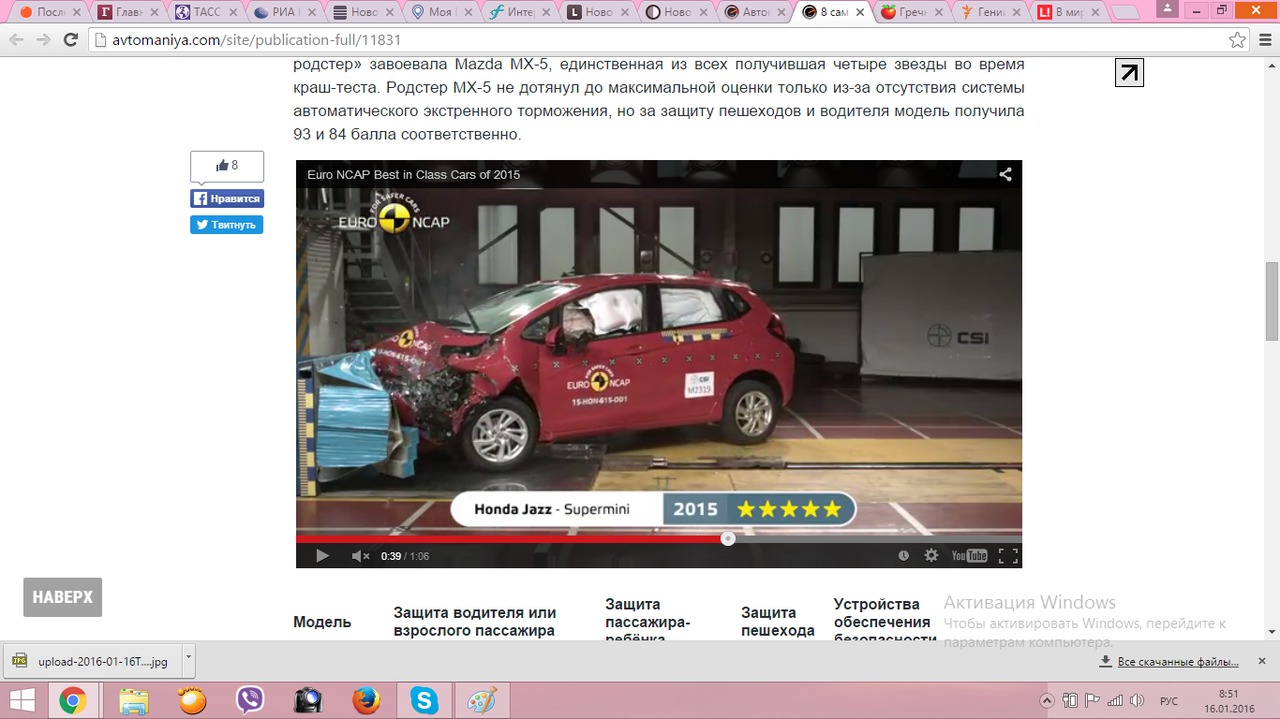
Task: Open the Chrome hamburger menu
Action: 1264,40
